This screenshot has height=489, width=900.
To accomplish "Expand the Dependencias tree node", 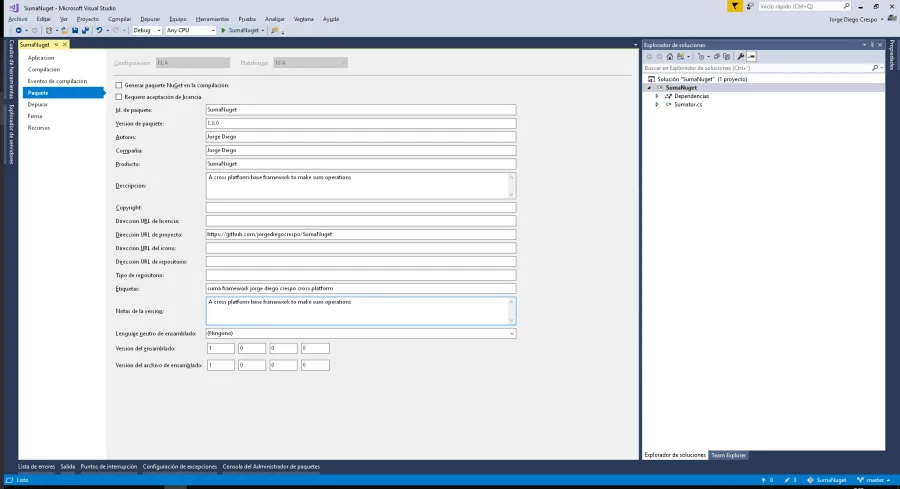I will click(657, 96).
